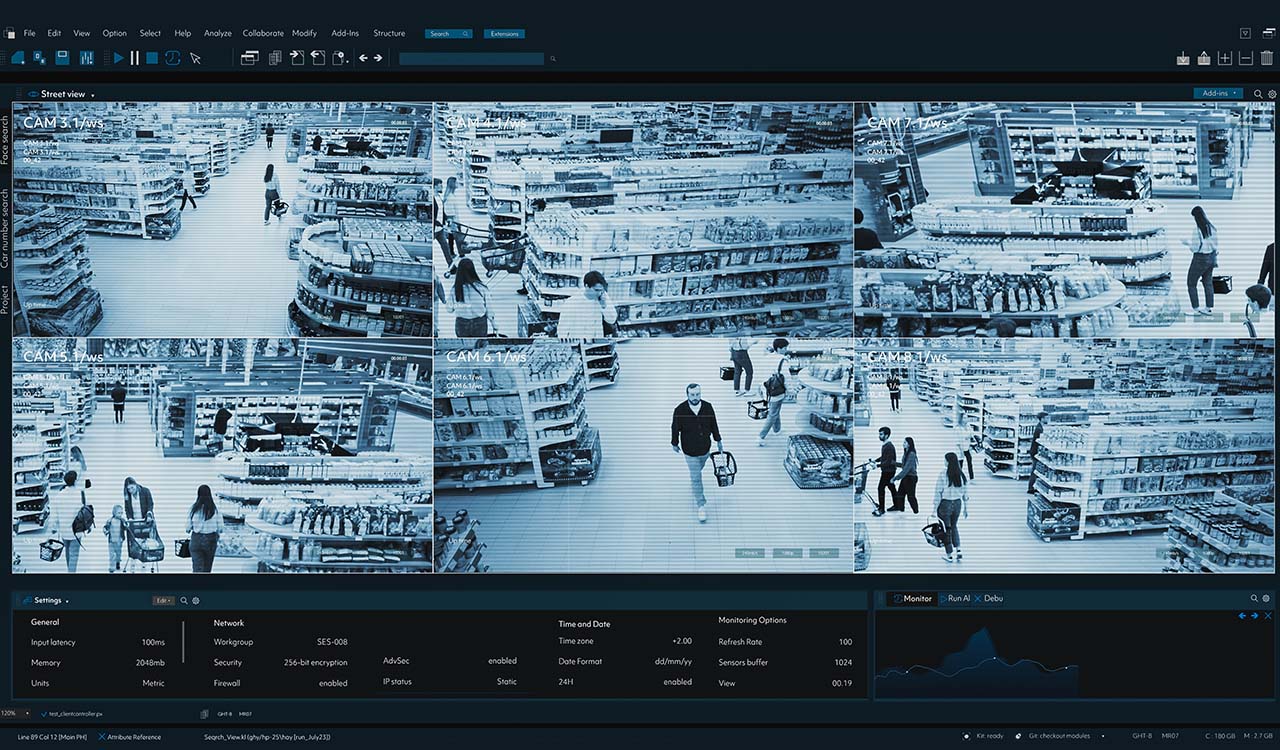The width and height of the screenshot is (1280, 750).
Task: Select the arrow pointer tool
Action: coord(195,58)
